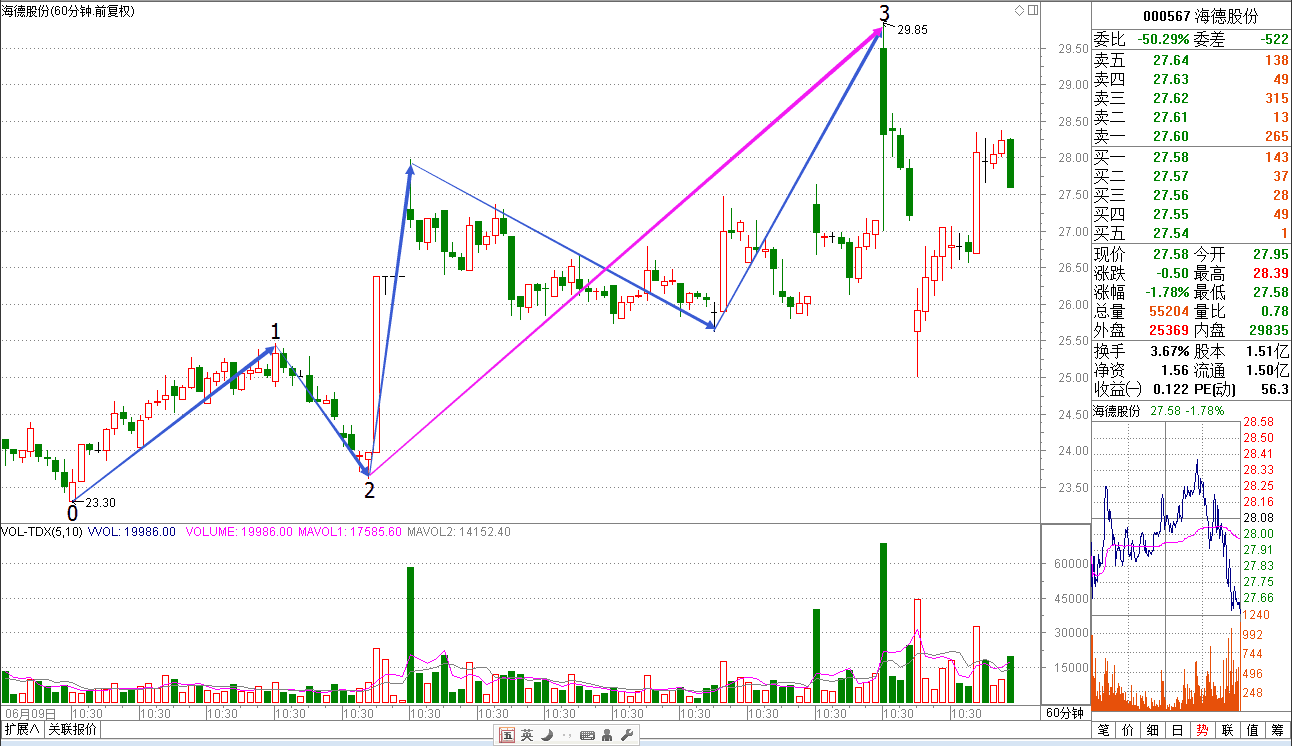
Task: Click the 'PE(动)' value 56.3
Action: [x=1275, y=389]
